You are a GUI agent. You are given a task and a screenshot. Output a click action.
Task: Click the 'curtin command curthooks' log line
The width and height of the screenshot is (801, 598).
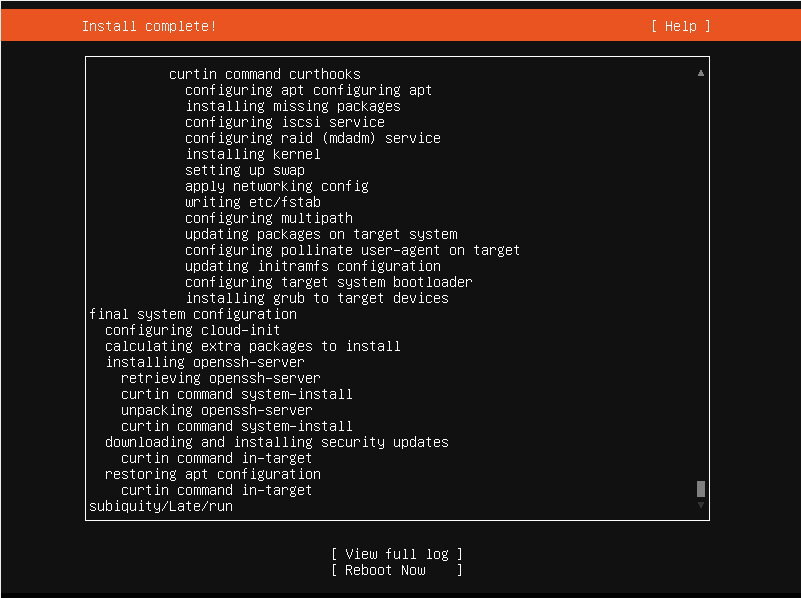[x=265, y=74]
